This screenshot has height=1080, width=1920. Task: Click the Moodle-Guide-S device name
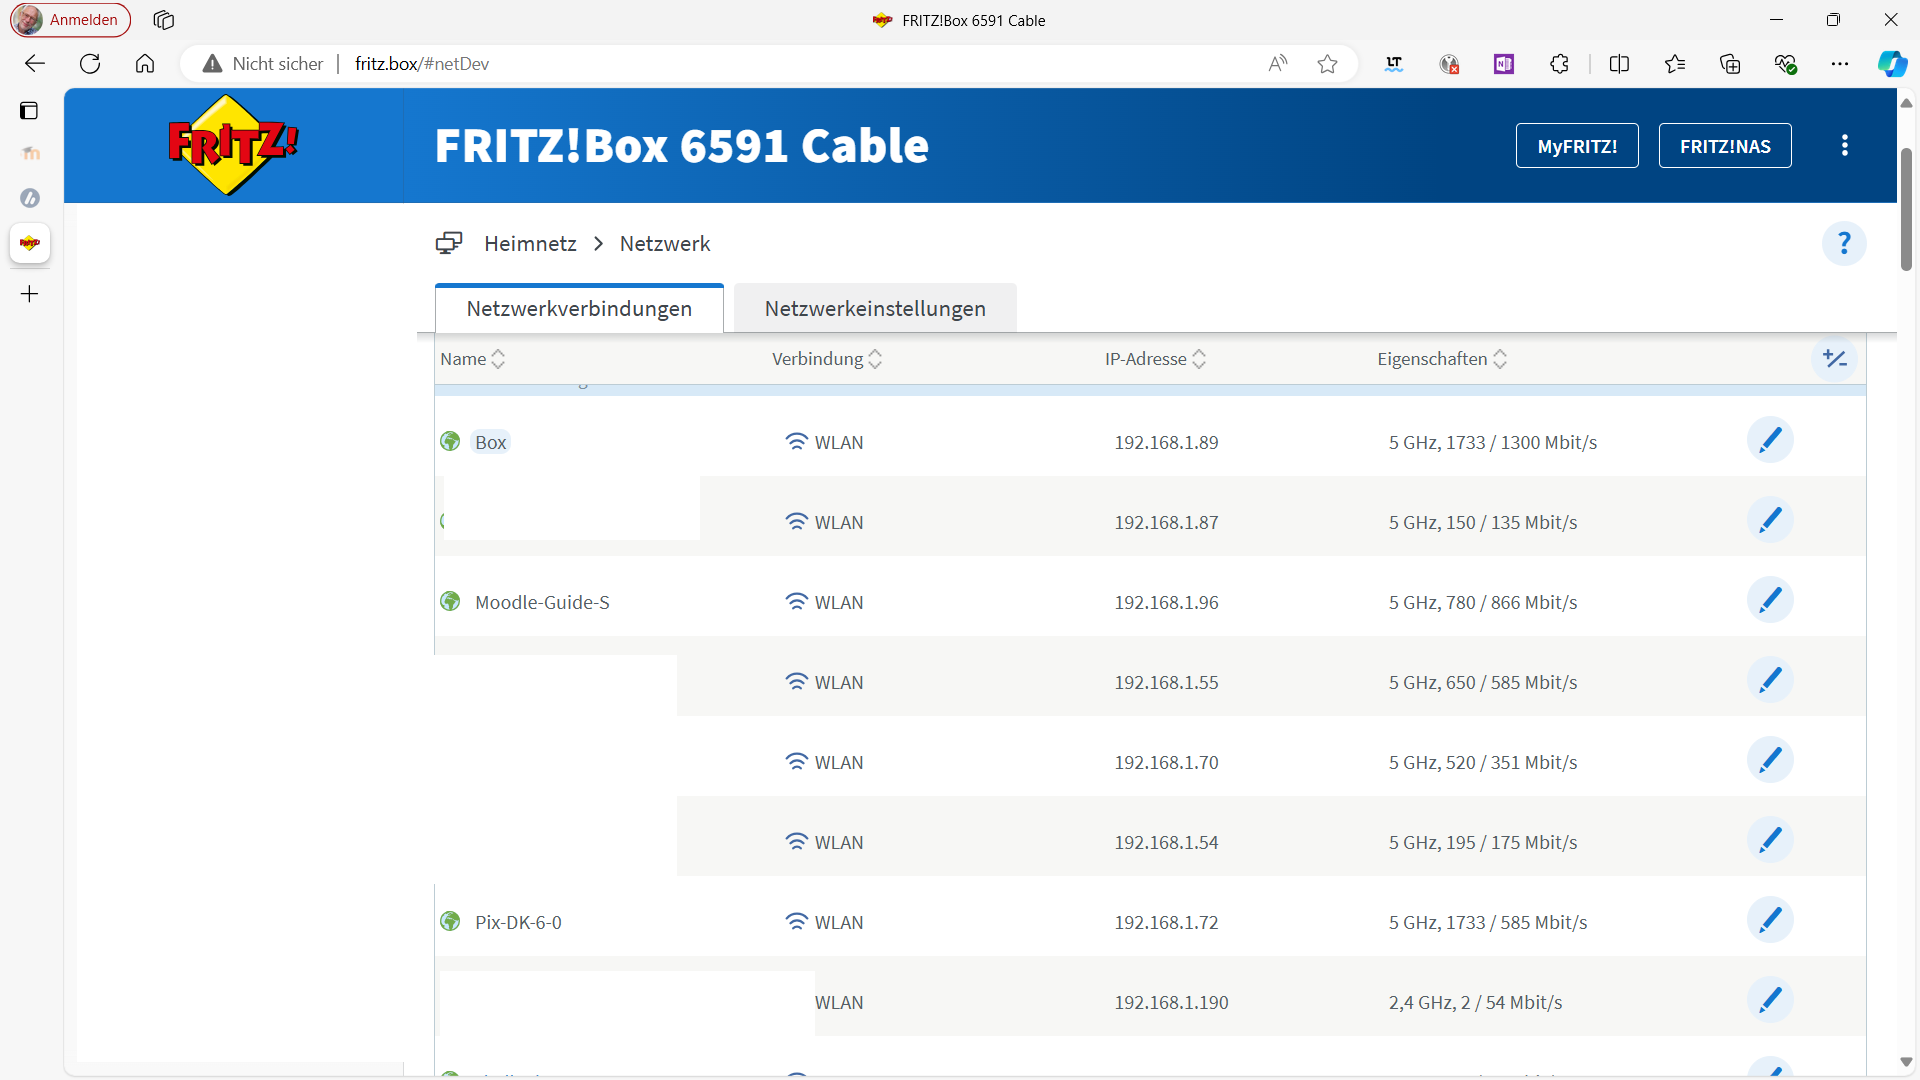(542, 602)
